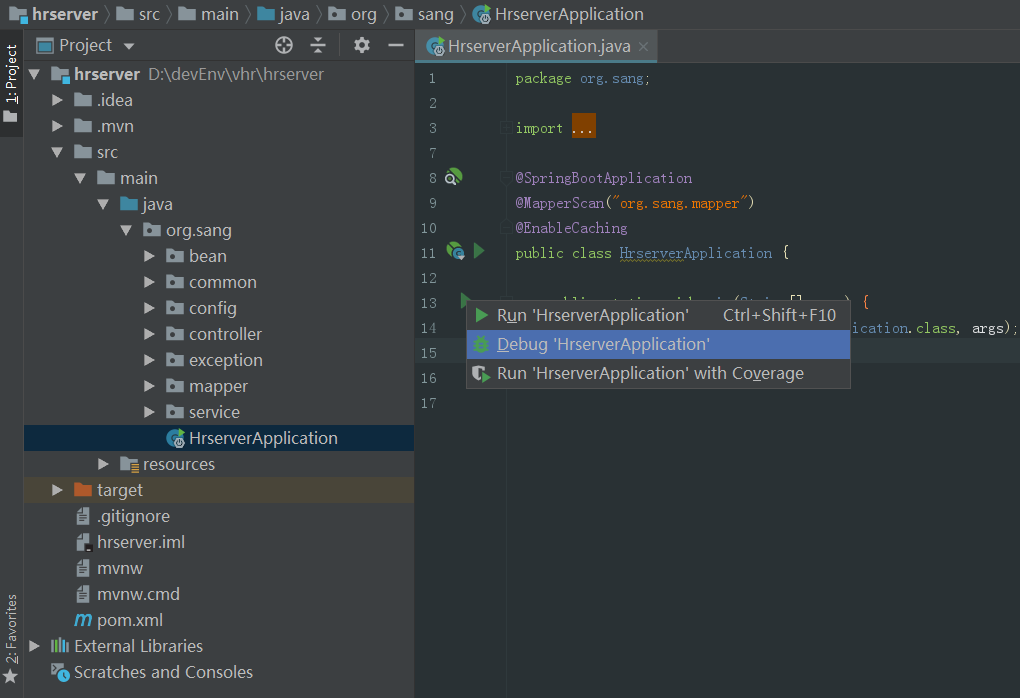The image size is (1020, 698).
Task: Expand the target folder
Action: (x=58, y=490)
